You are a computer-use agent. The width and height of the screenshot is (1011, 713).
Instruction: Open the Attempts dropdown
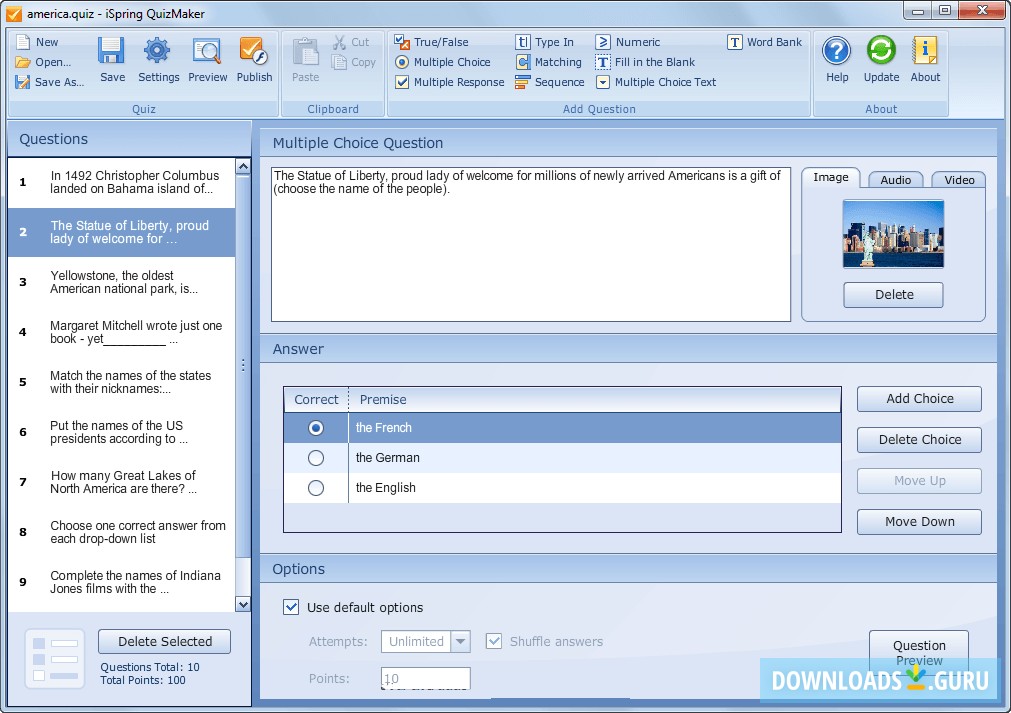460,641
